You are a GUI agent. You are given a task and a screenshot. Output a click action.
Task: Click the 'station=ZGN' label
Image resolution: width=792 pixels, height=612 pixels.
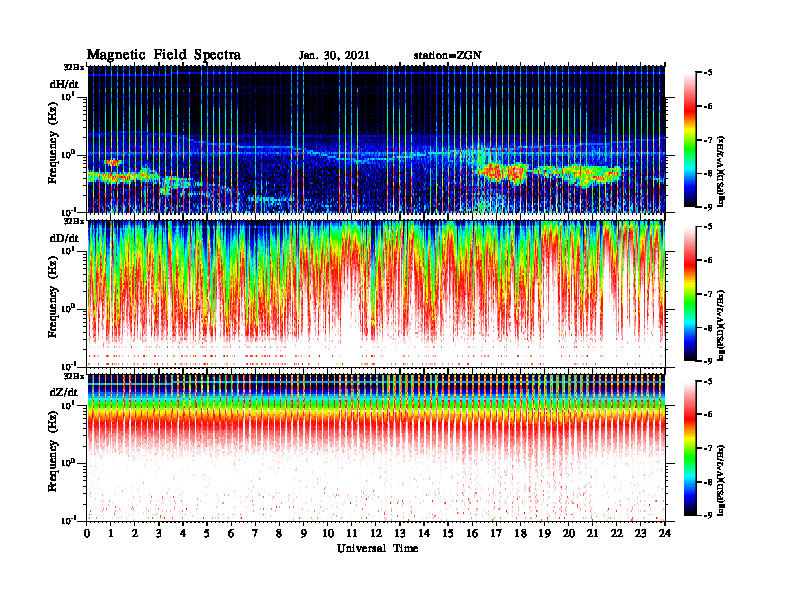tap(448, 56)
